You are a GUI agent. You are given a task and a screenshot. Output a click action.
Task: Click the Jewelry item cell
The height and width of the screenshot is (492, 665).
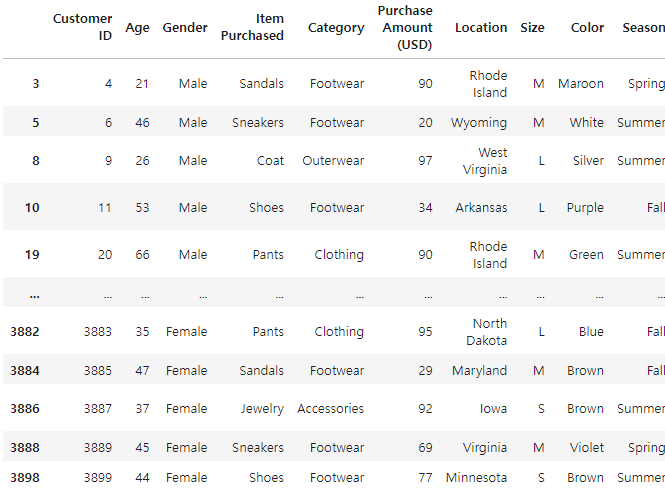(x=262, y=409)
